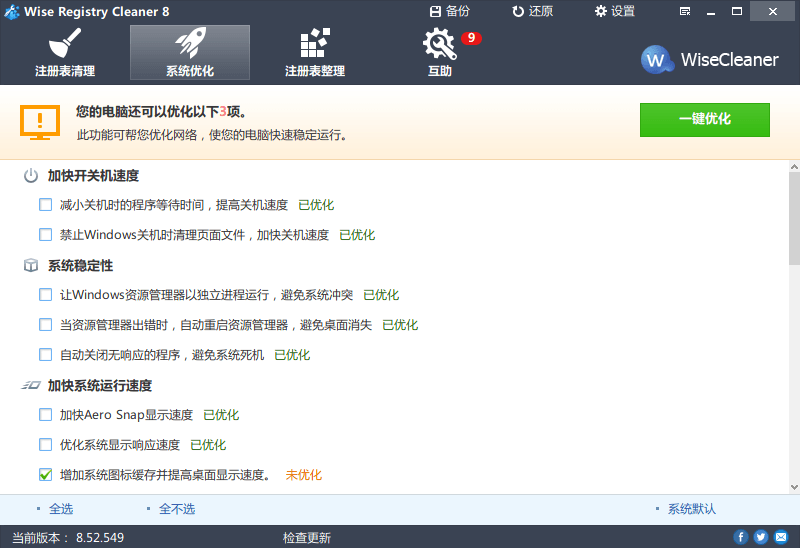Click the vertical scrollbar thumb
The height and width of the screenshot is (548, 800).
coord(794,218)
